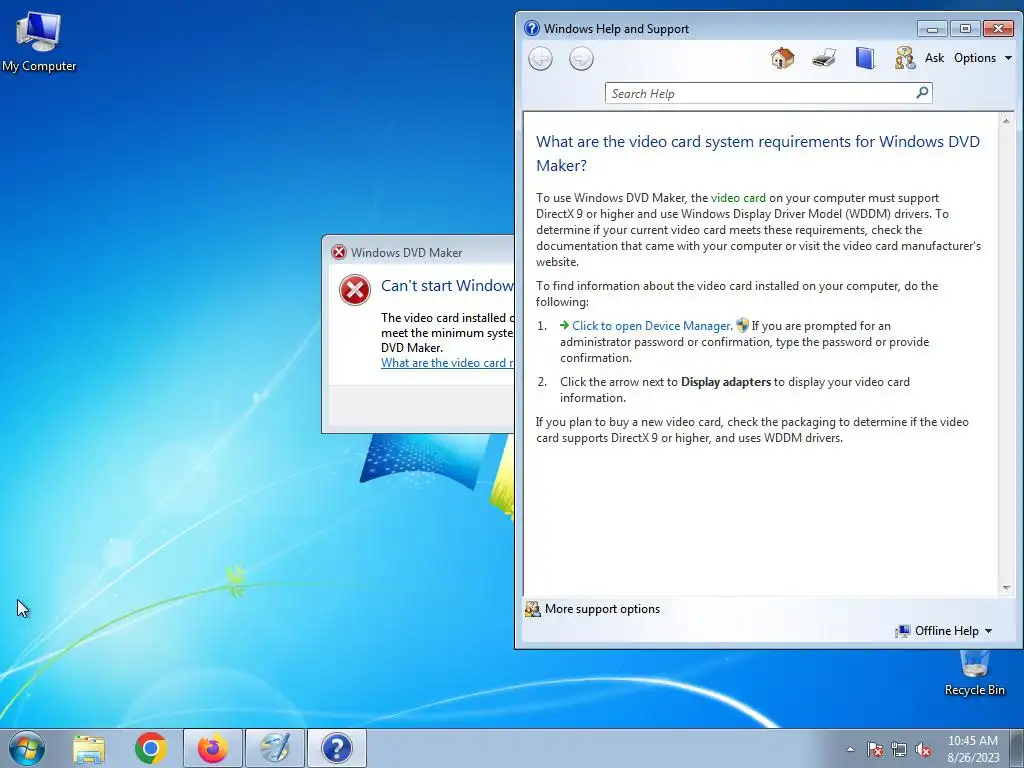
Task: Select Recycle Bin desktop icon
Action: coord(974,673)
